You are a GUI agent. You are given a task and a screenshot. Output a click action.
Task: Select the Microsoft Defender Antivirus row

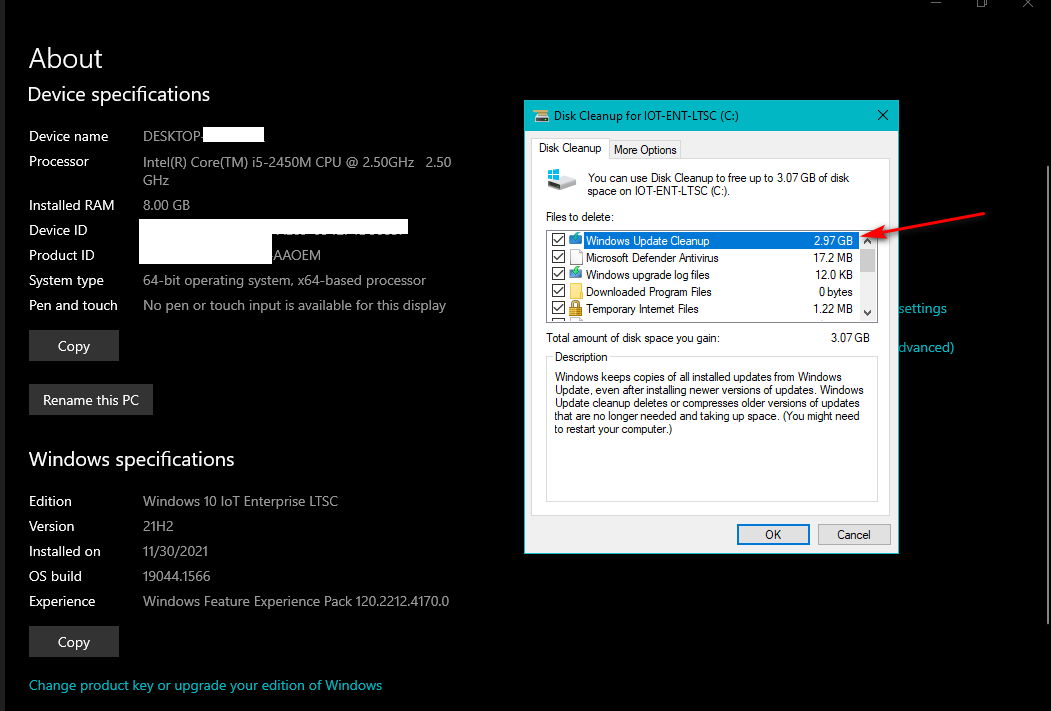point(703,257)
